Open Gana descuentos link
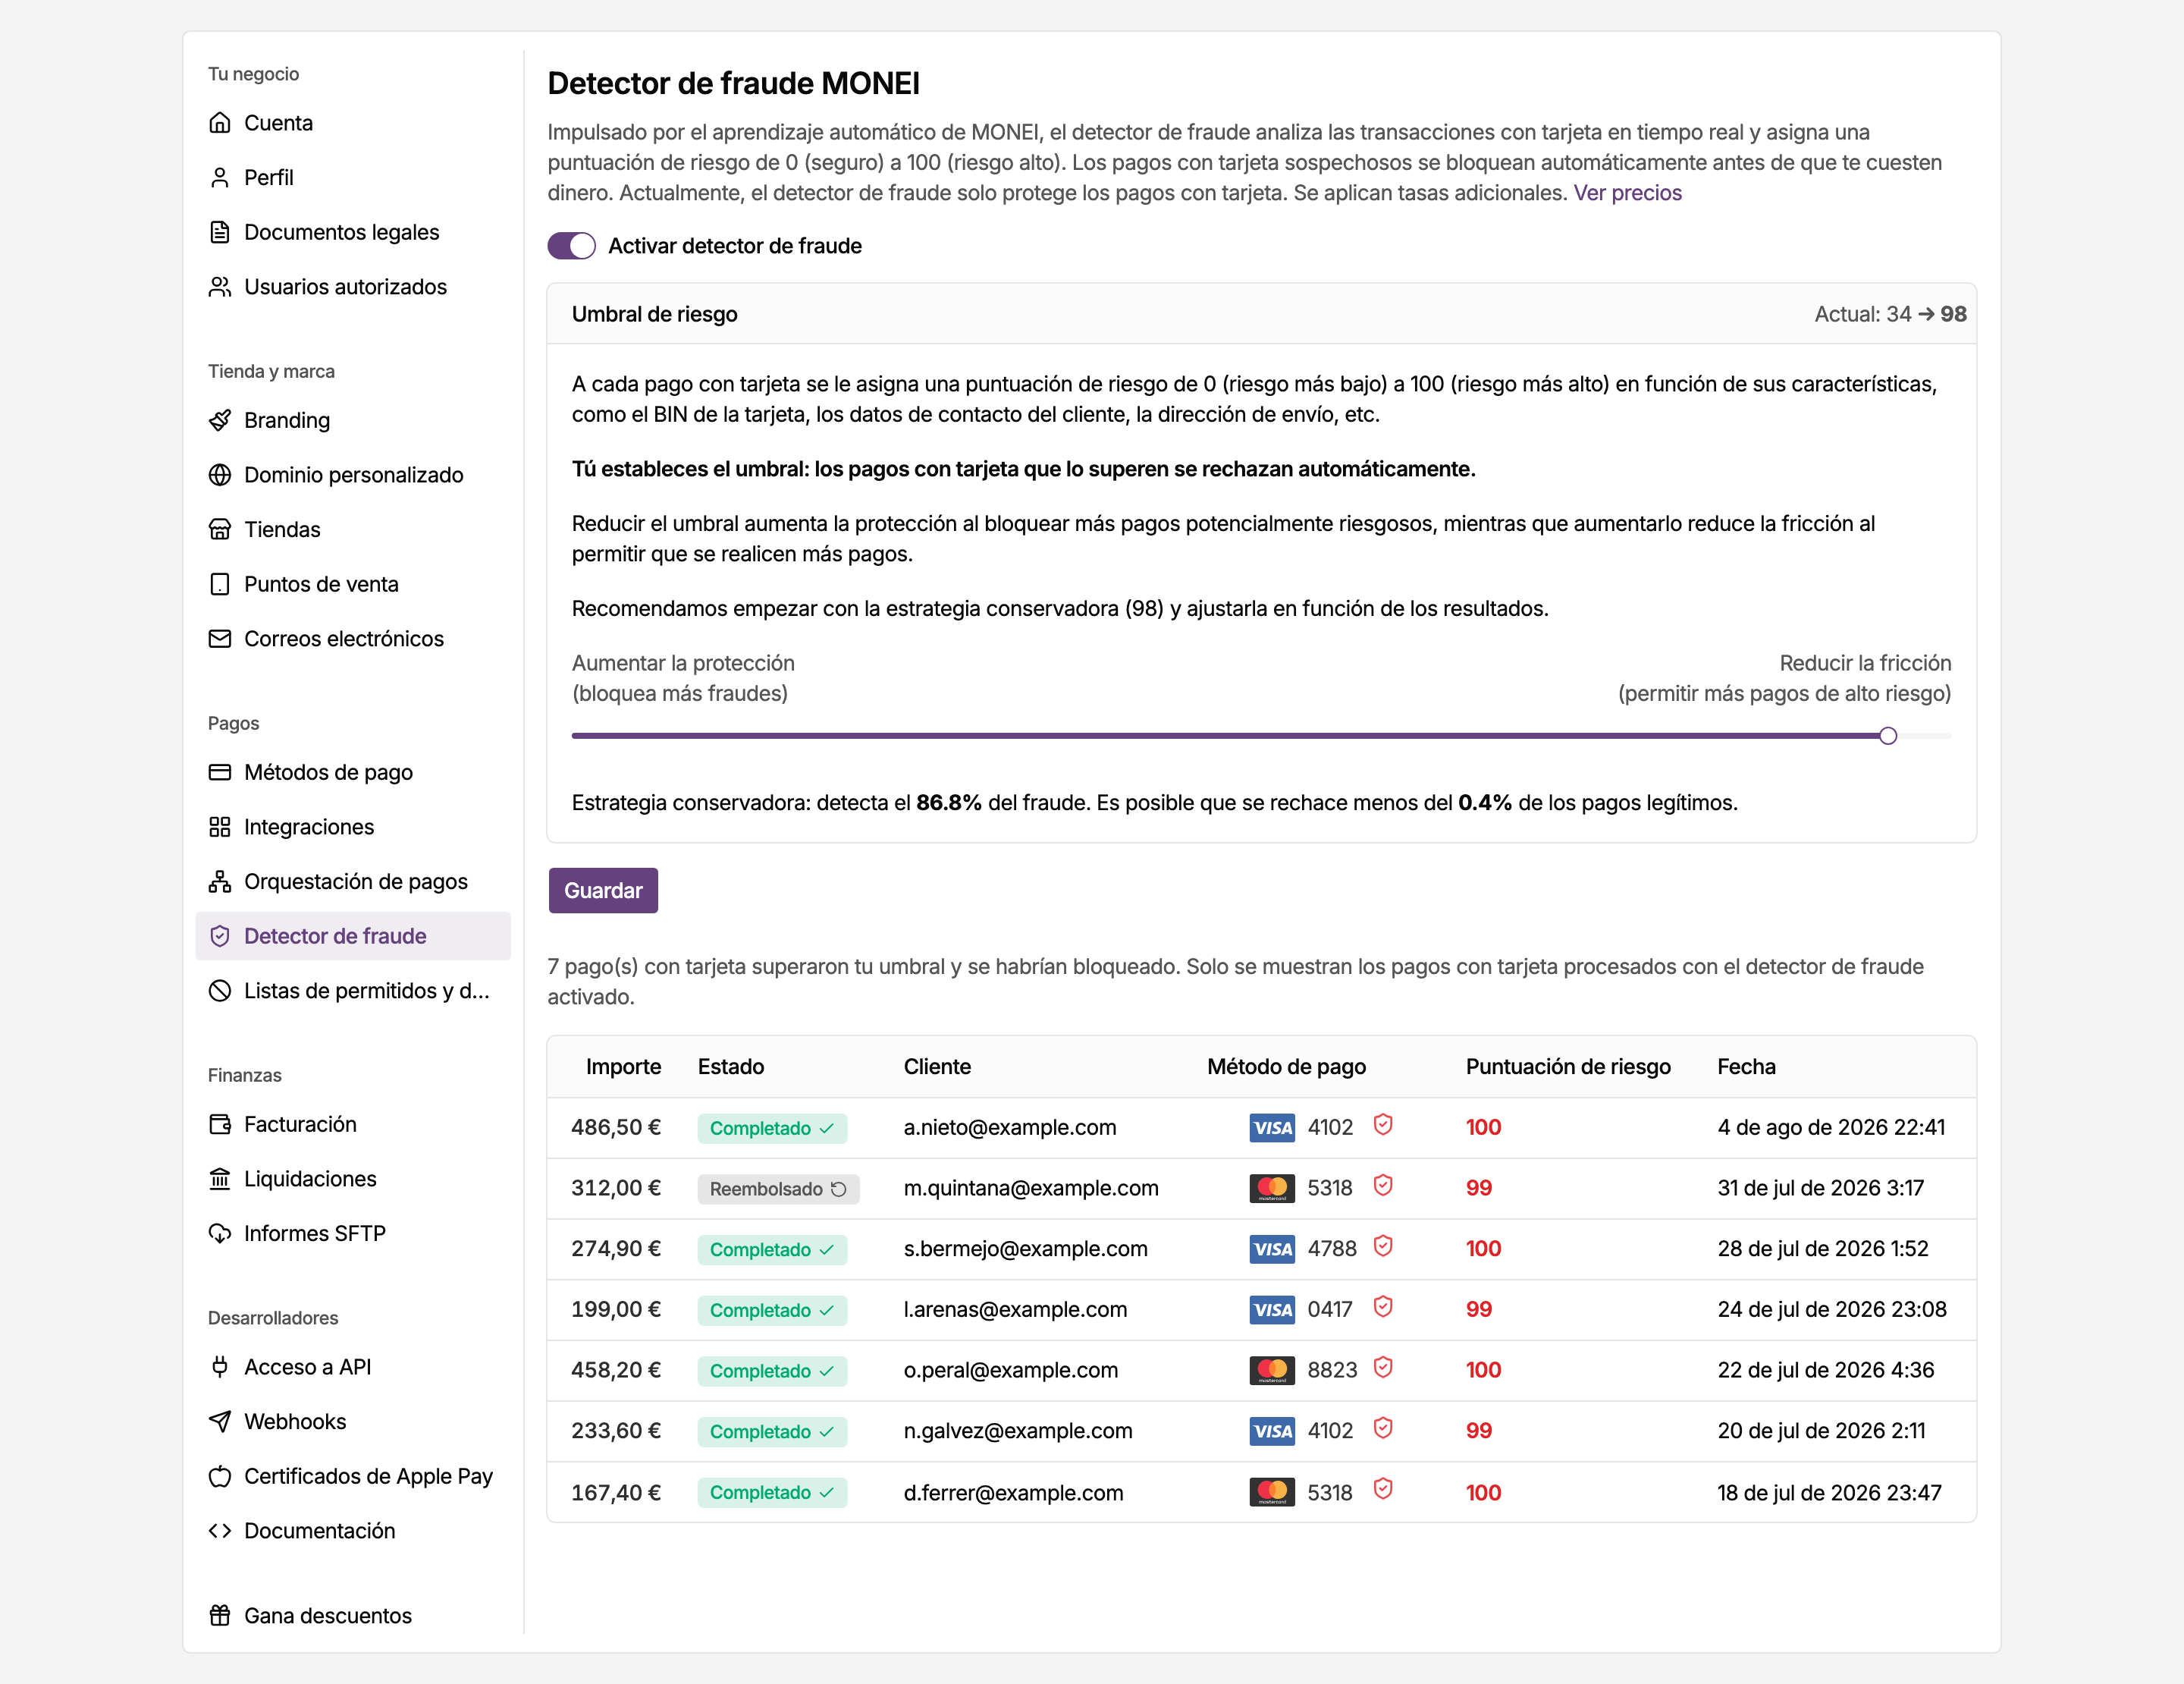Screen dimensions: 2184x1684 pyautogui.click(x=353, y=1615)
